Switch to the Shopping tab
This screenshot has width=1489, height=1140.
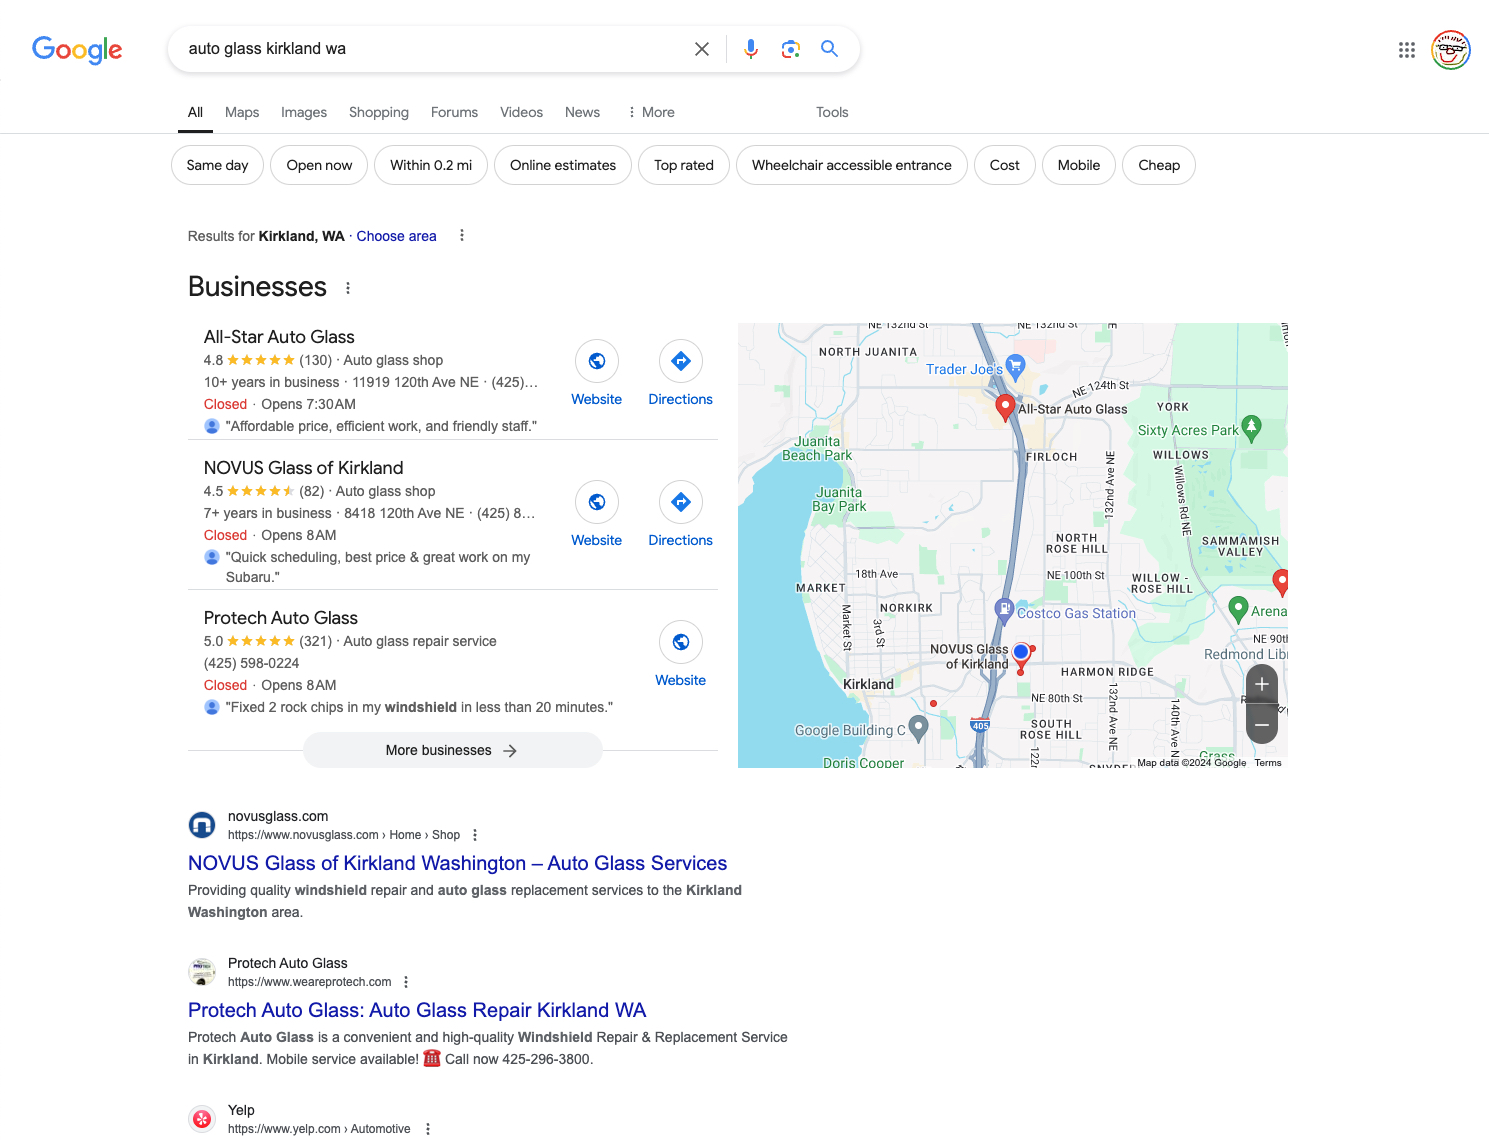click(379, 112)
